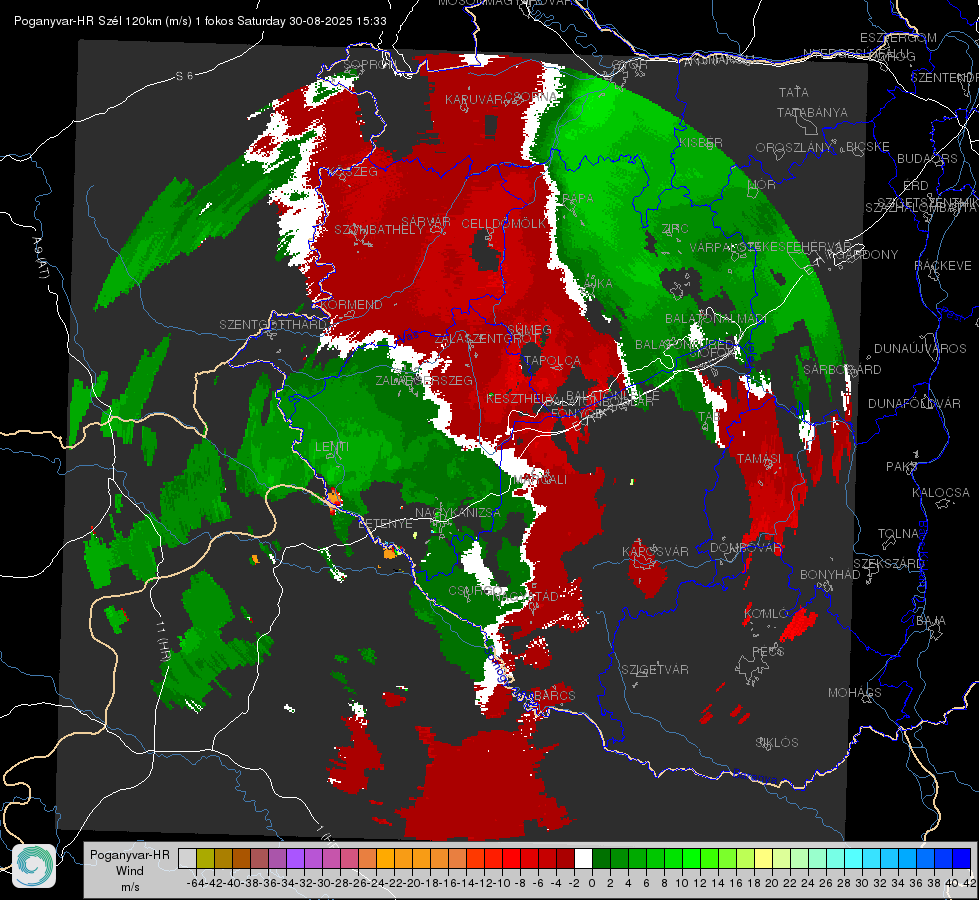Click the 'TATABANYA' city label
979x900 pixels.
tap(812, 112)
